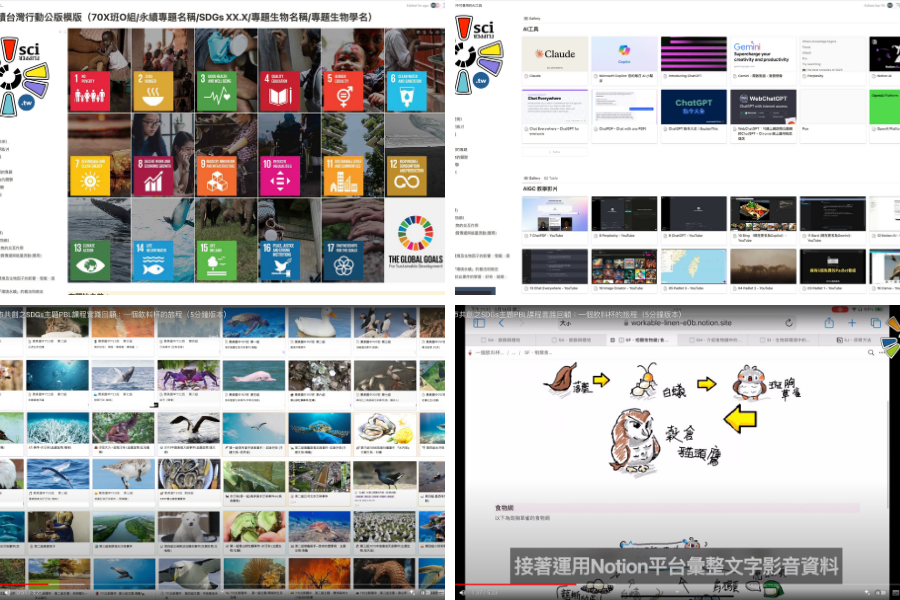Select Gallery tab above AI工具
Image resolution: width=900 pixels, height=600 pixels.
coord(534,19)
